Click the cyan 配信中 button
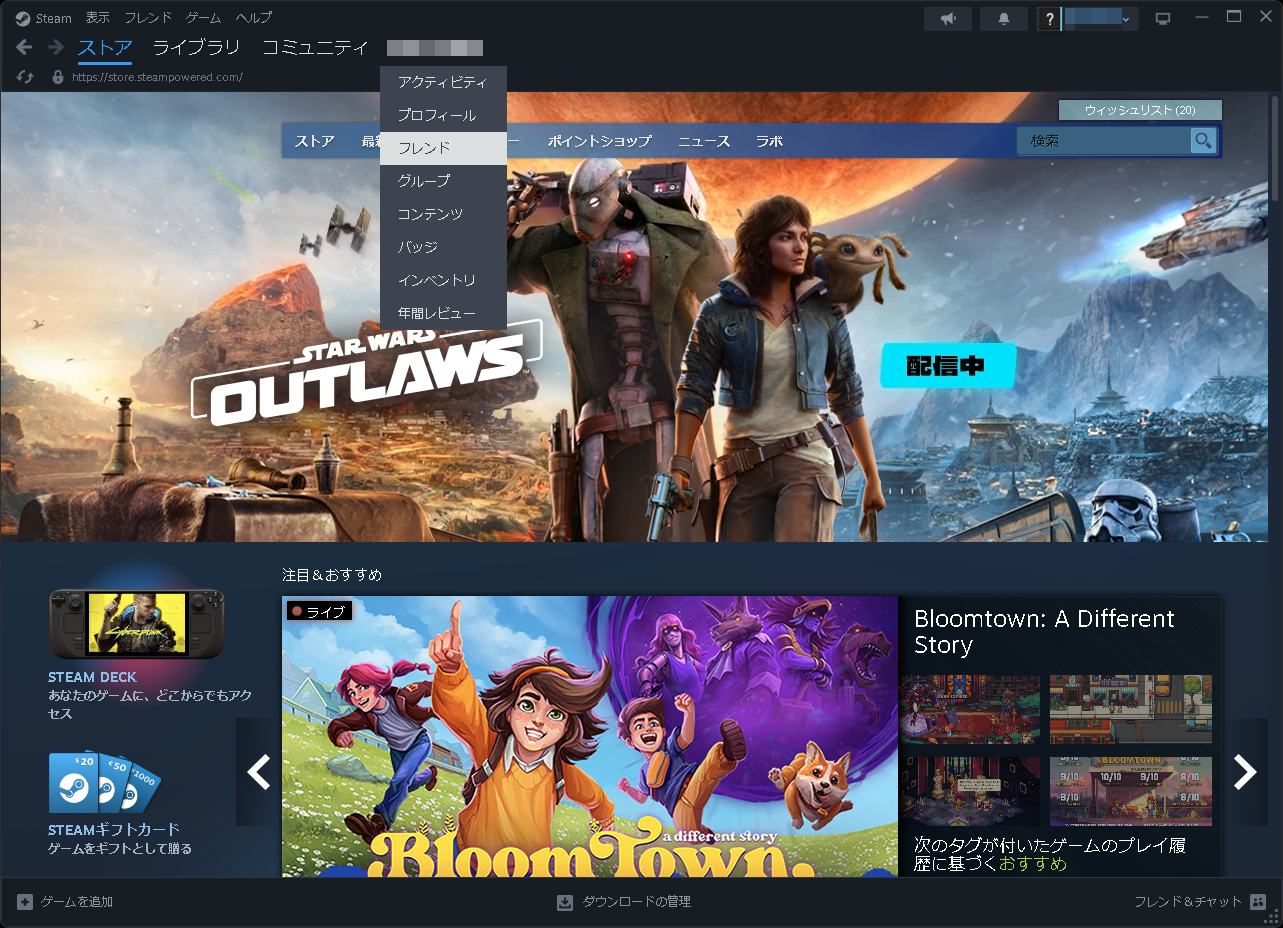This screenshot has height=928, width=1283. 948,366
